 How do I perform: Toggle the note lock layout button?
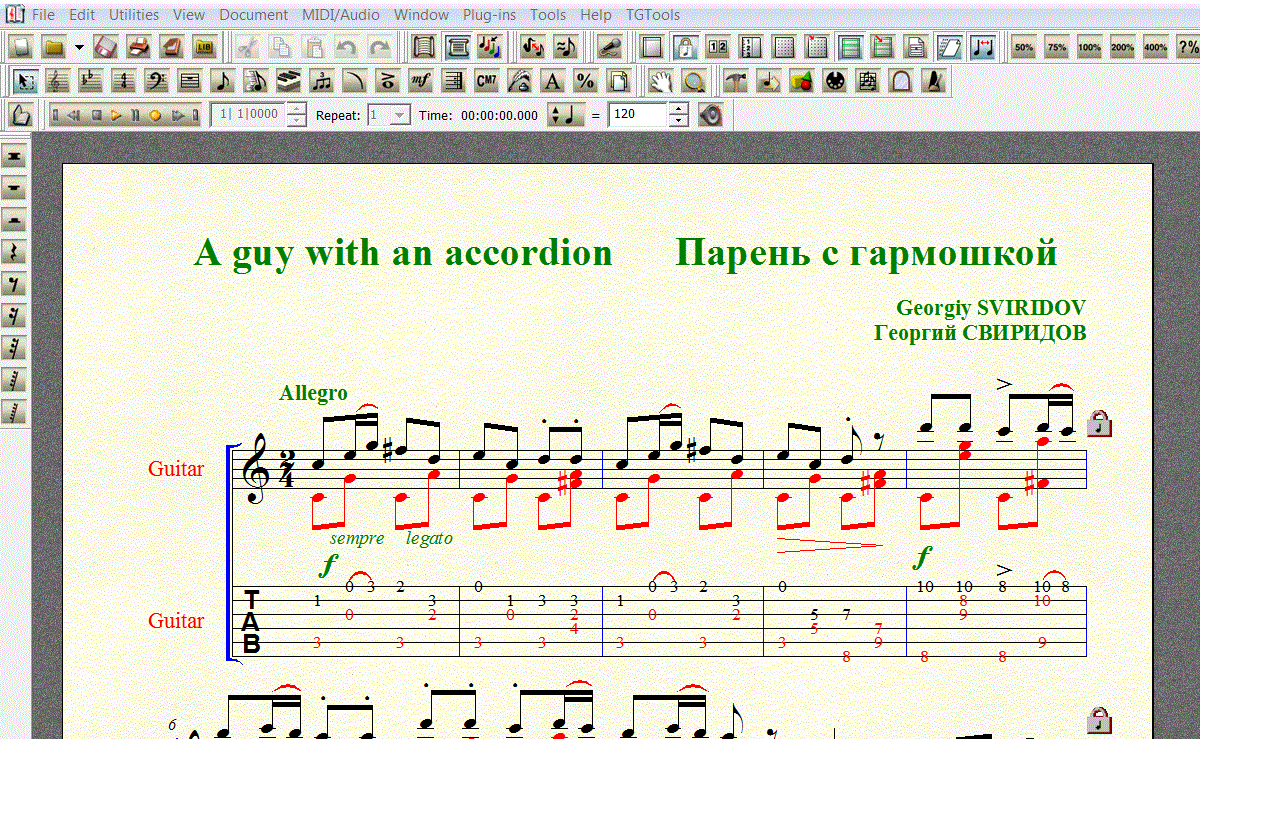(685, 47)
